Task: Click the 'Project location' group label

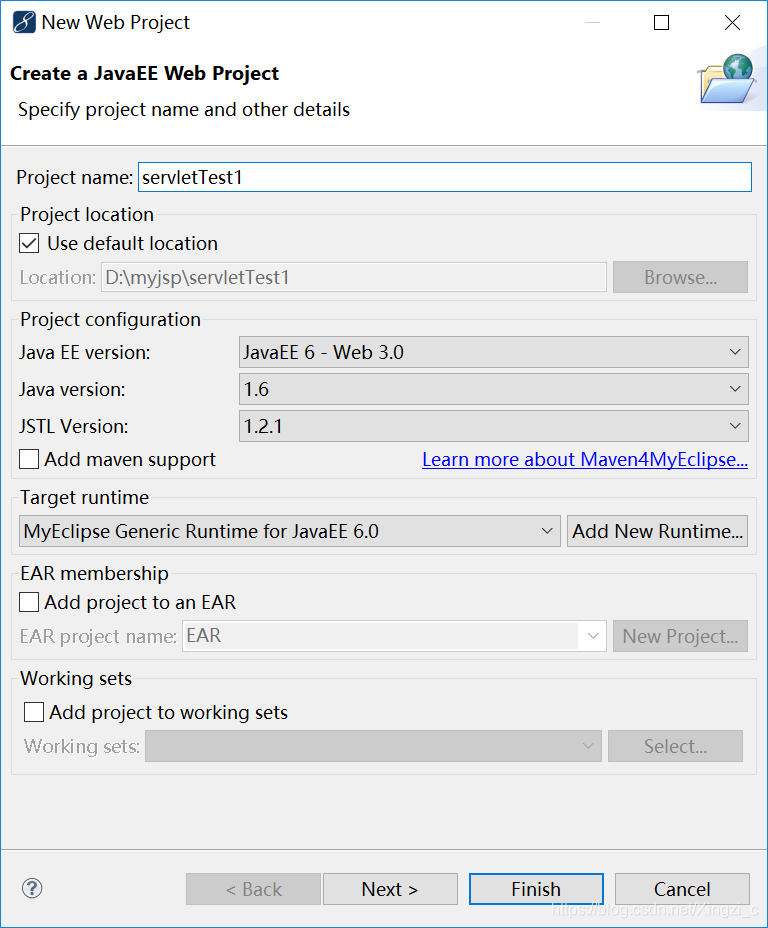Action: (87, 214)
